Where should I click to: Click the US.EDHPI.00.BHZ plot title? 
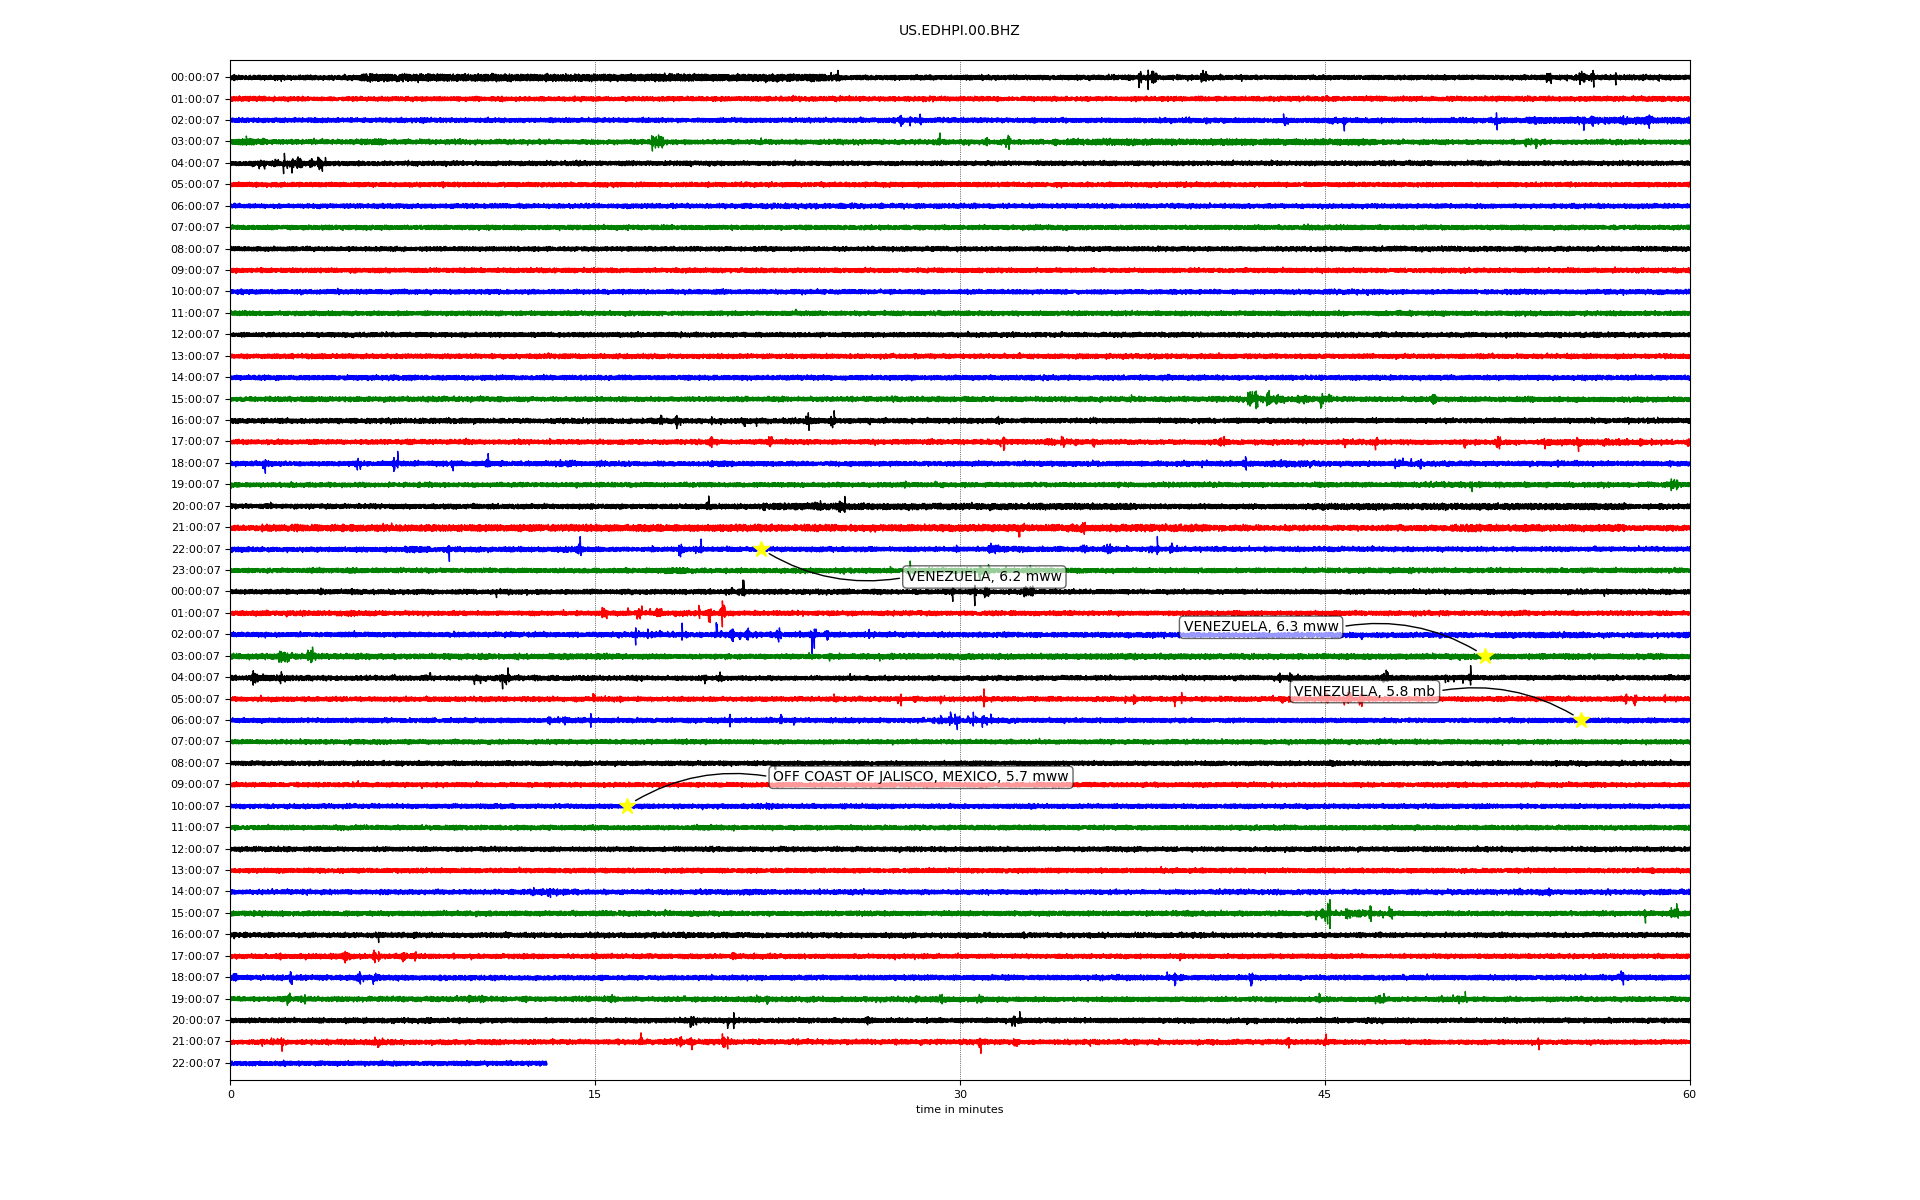959,31
